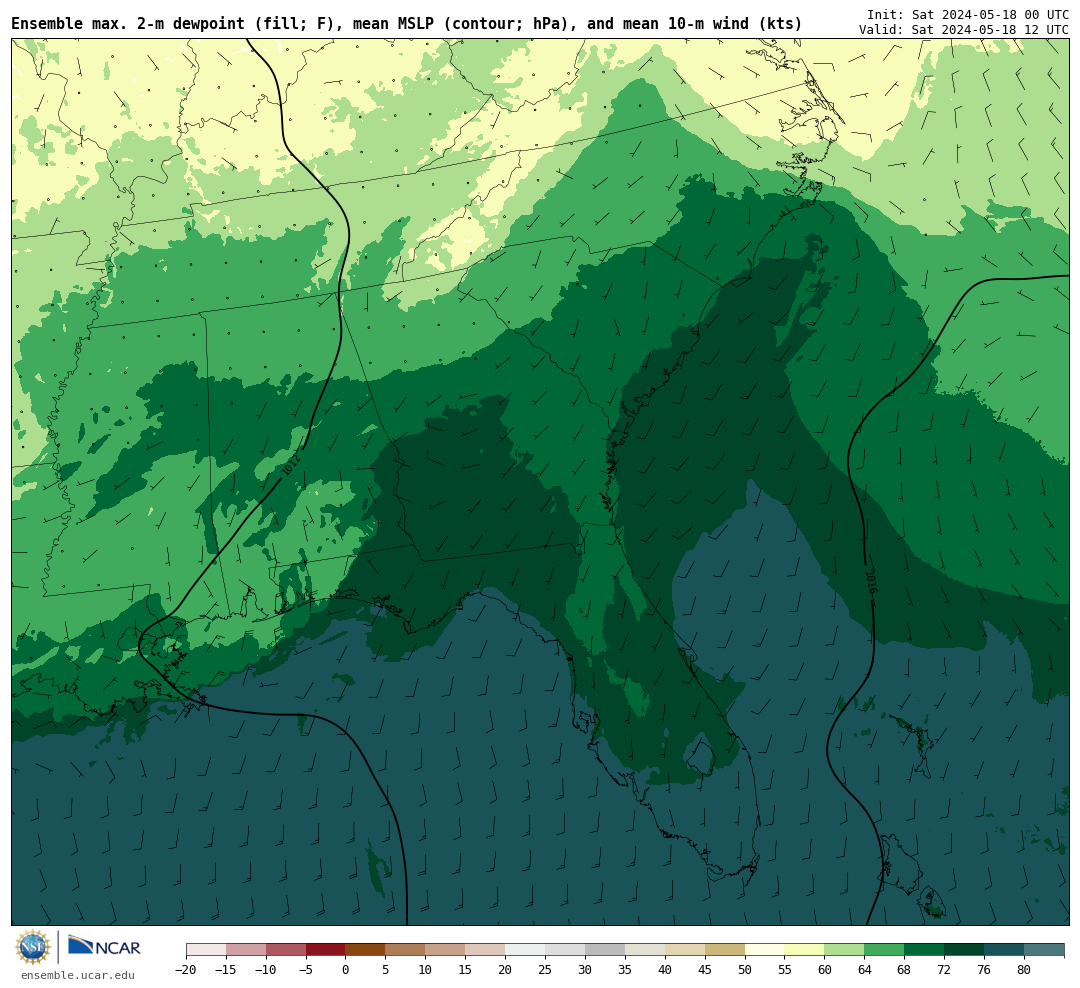Click the colorbar tick label -20
The height and width of the screenshot is (988, 1080).
pos(185,970)
